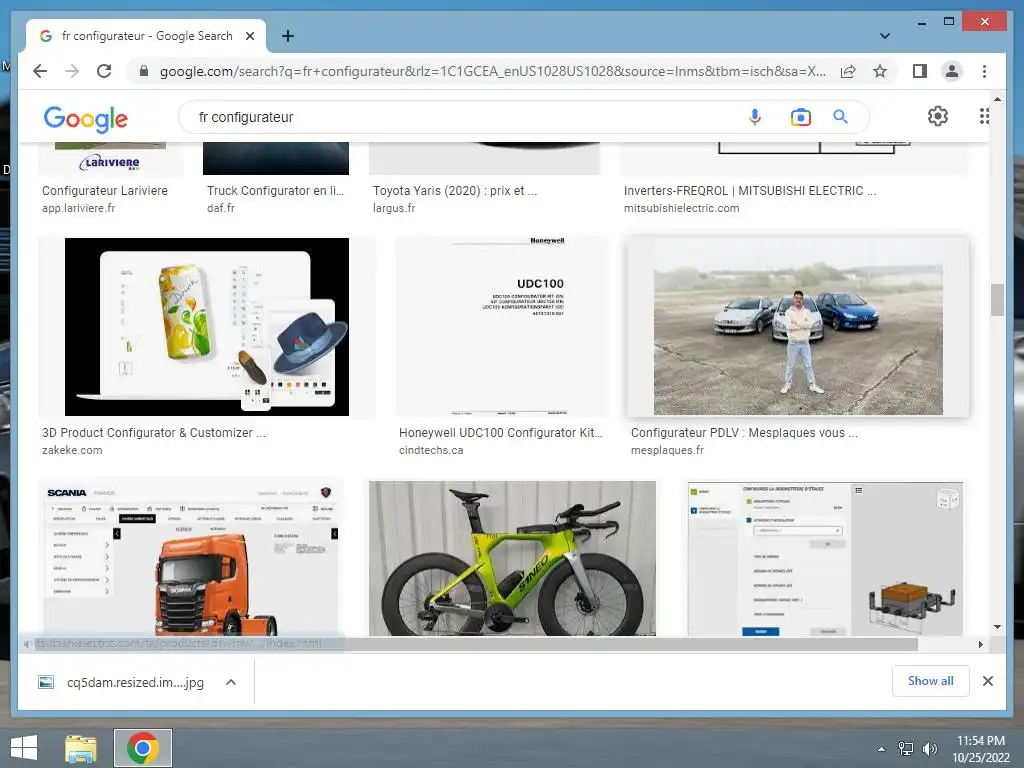The height and width of the screenshot is (768, 1024).
Task: Expand download item options chevron
Action: click(231, 682)
